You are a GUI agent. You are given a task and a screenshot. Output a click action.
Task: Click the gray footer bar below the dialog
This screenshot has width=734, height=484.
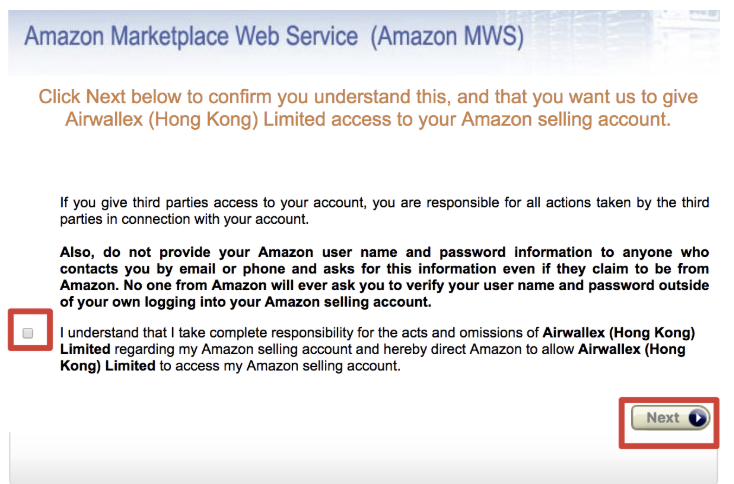click(360, 462)
